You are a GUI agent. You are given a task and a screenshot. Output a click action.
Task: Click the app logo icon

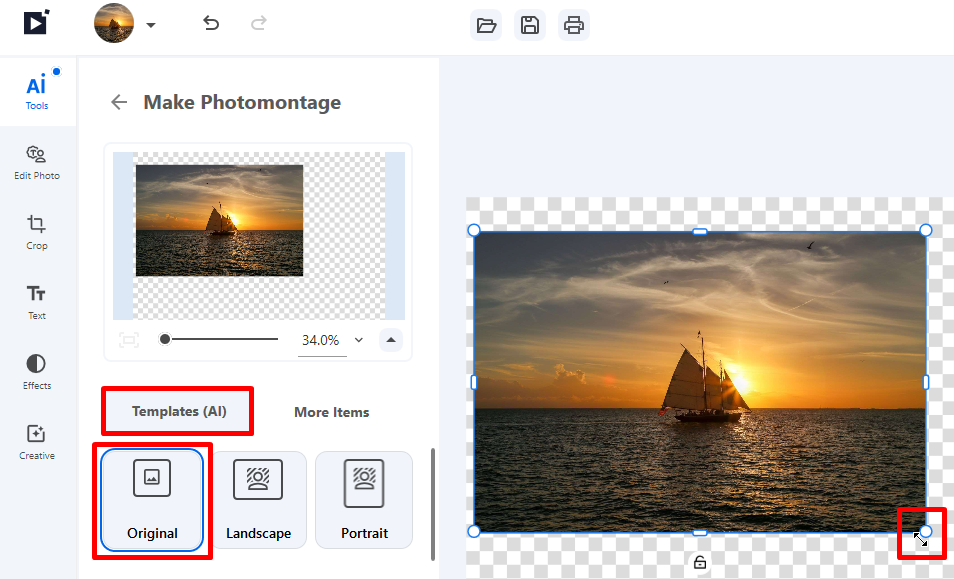tap(37, 23)
